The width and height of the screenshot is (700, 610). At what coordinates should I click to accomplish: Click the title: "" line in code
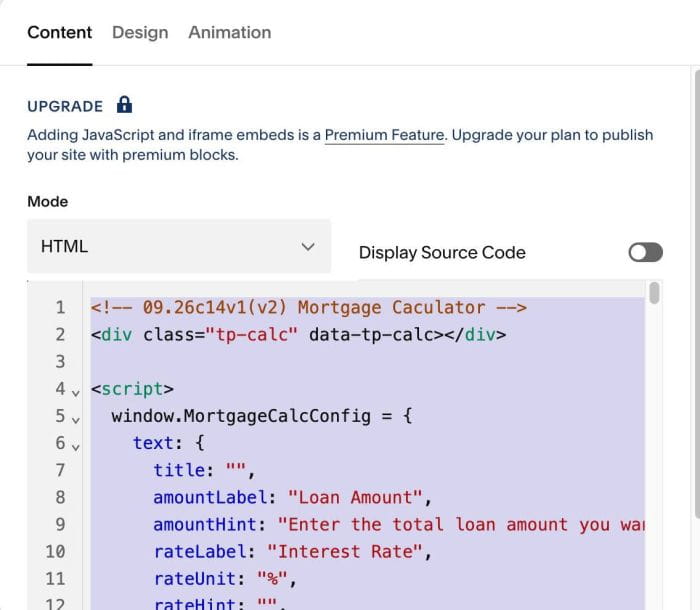(204, 470)
